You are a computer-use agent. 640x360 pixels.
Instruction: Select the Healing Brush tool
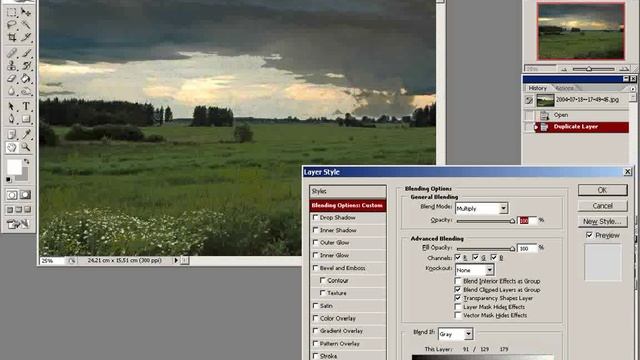12,53
